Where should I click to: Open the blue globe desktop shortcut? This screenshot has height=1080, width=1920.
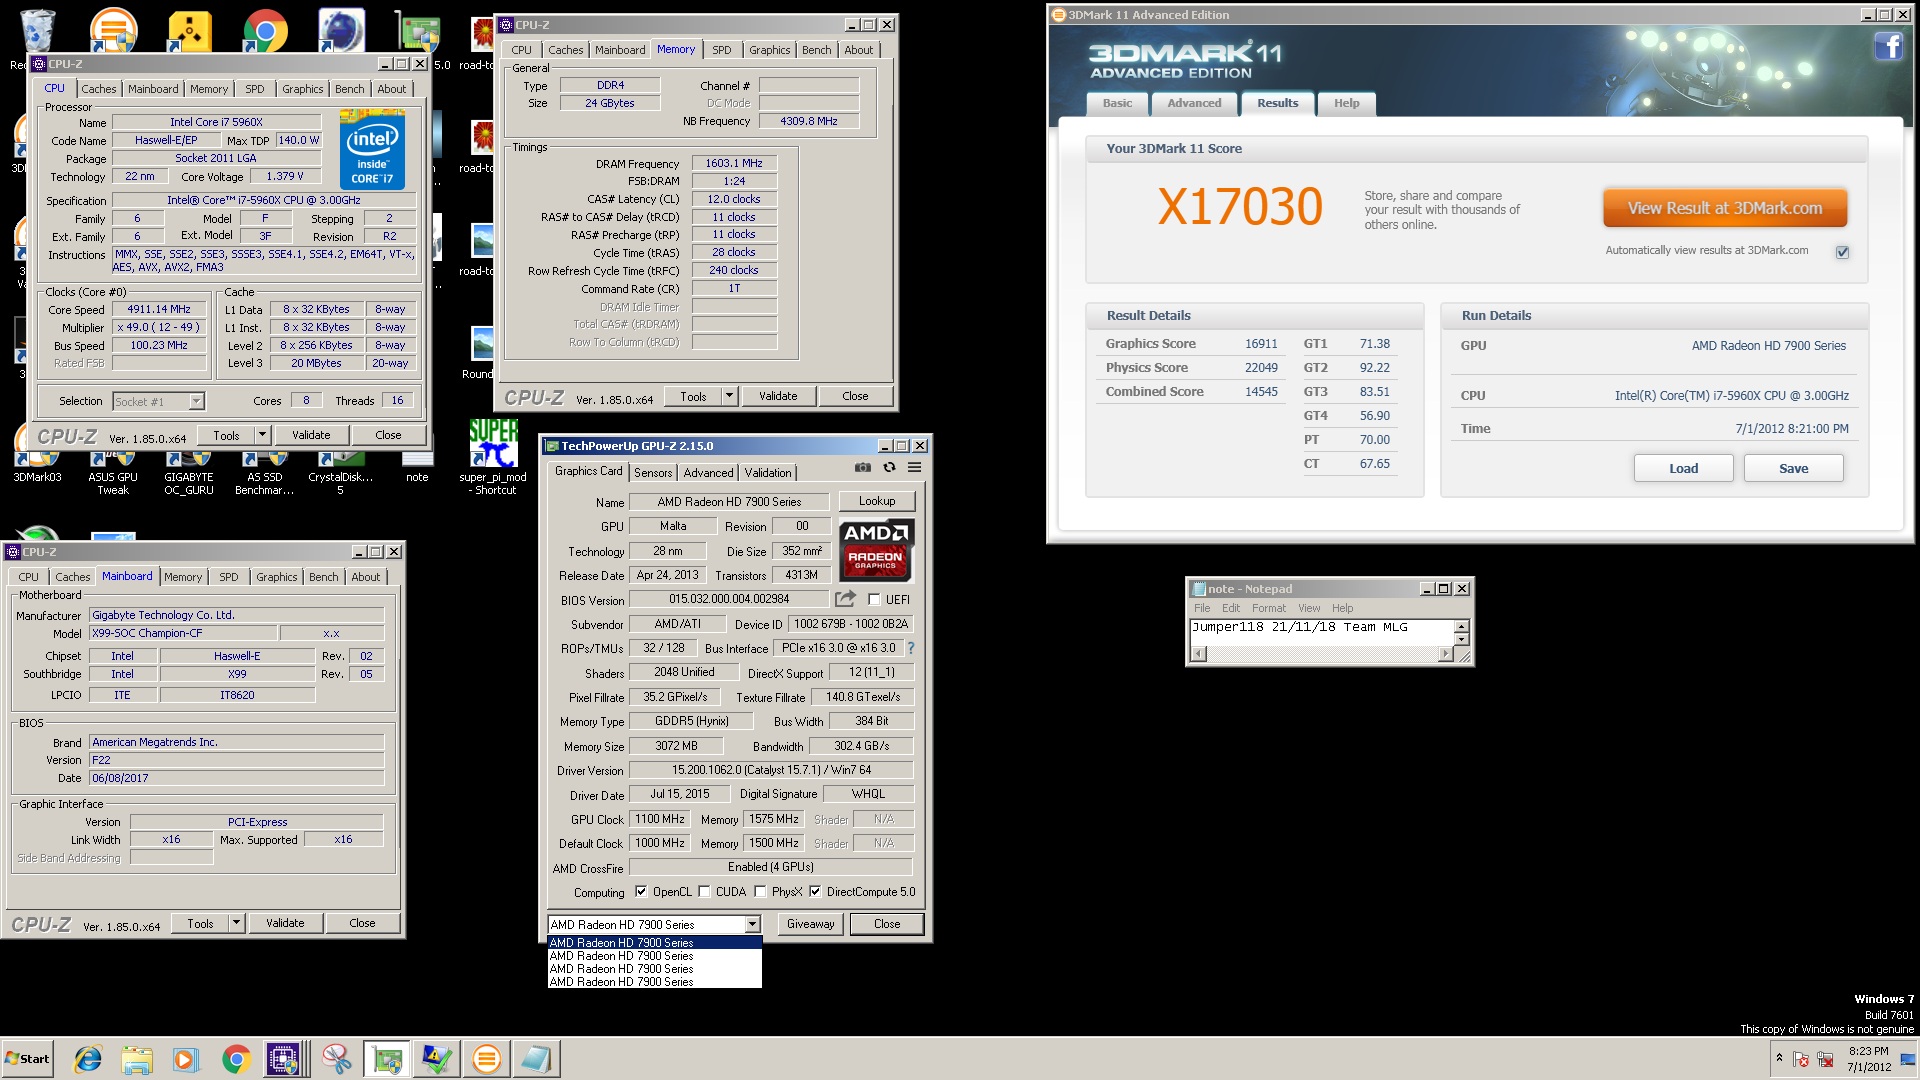pos(341,30)
